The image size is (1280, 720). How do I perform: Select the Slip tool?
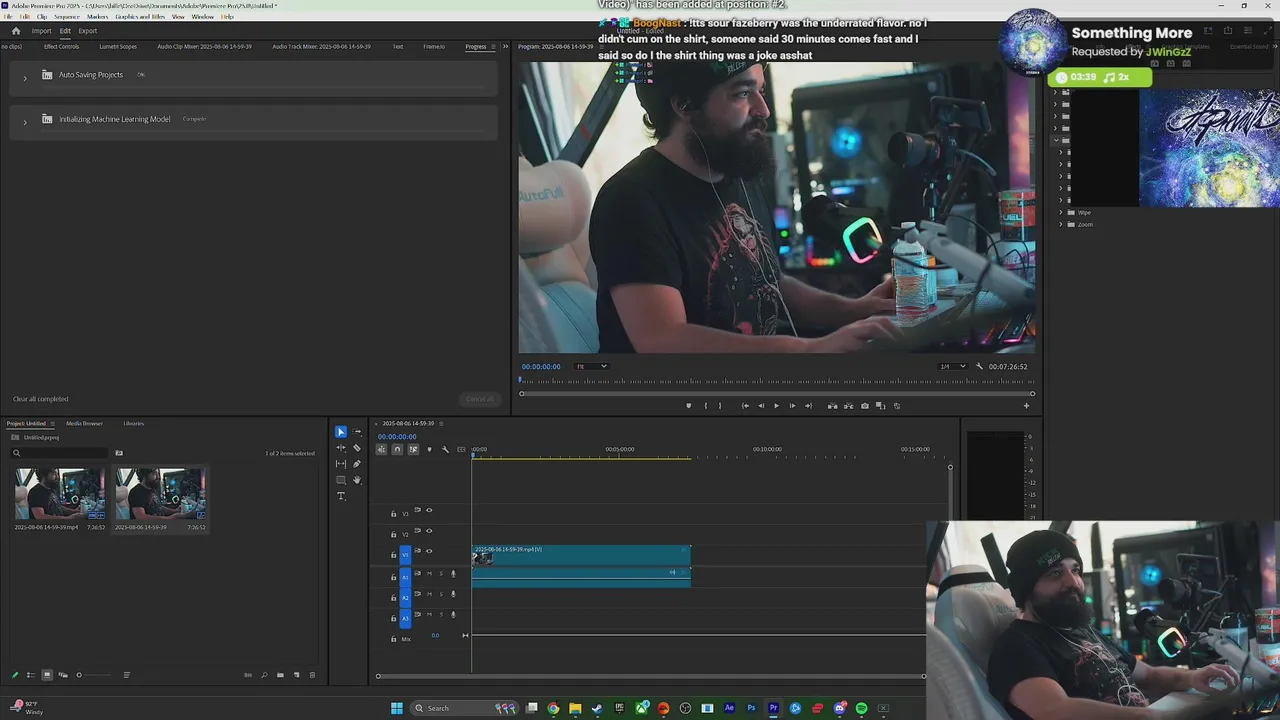click(341, 464)
